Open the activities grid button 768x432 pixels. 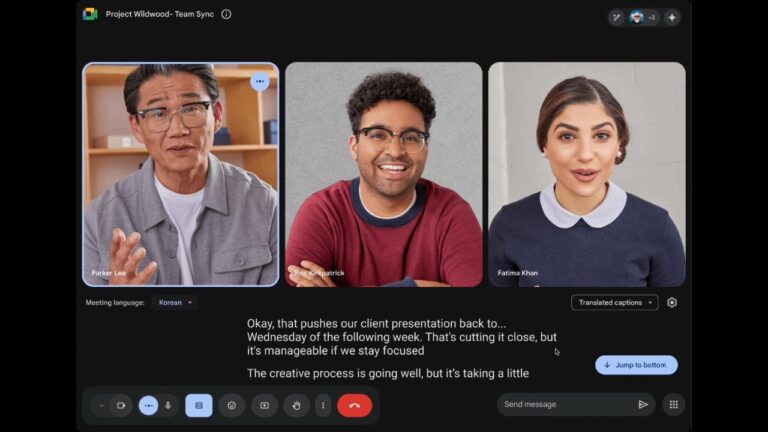[674, 405]
